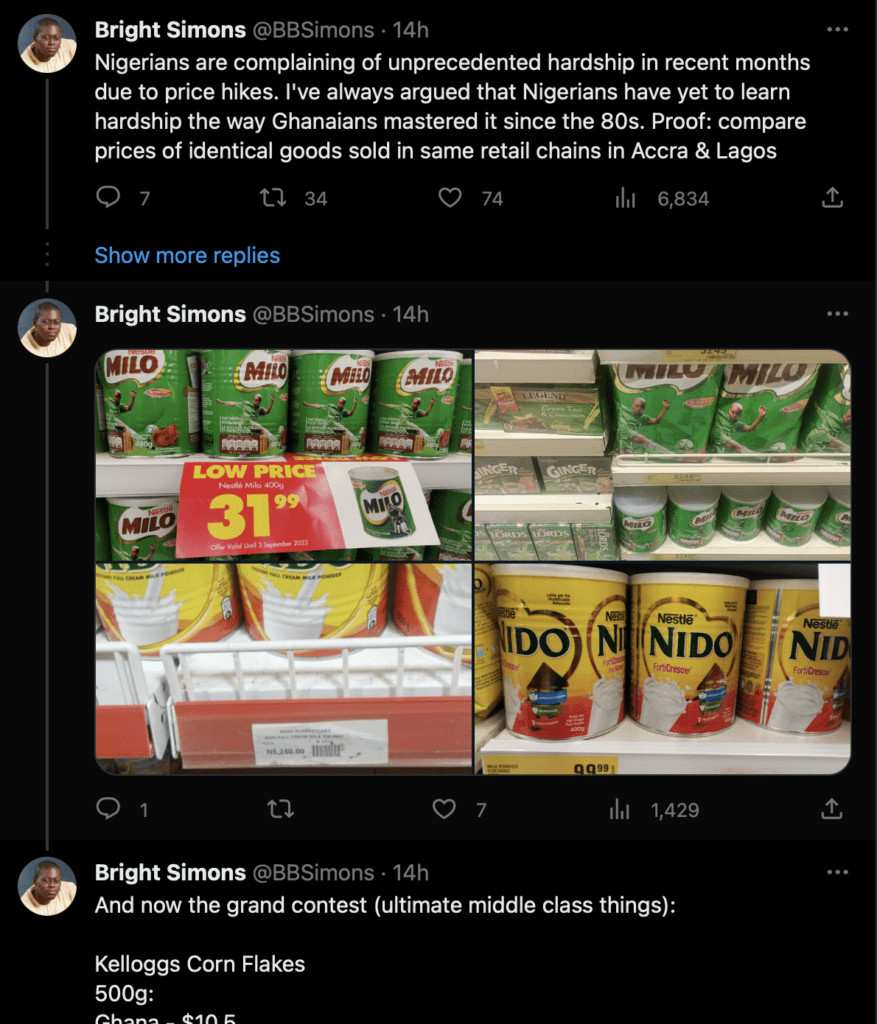877x1024 pixels.
Task: Open top-right Milo shelf photo
Action: [x=662, y=455]
